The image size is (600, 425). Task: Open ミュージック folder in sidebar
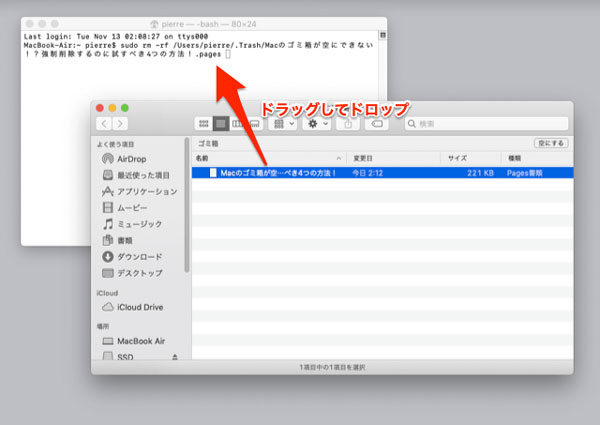coord(132,224)
